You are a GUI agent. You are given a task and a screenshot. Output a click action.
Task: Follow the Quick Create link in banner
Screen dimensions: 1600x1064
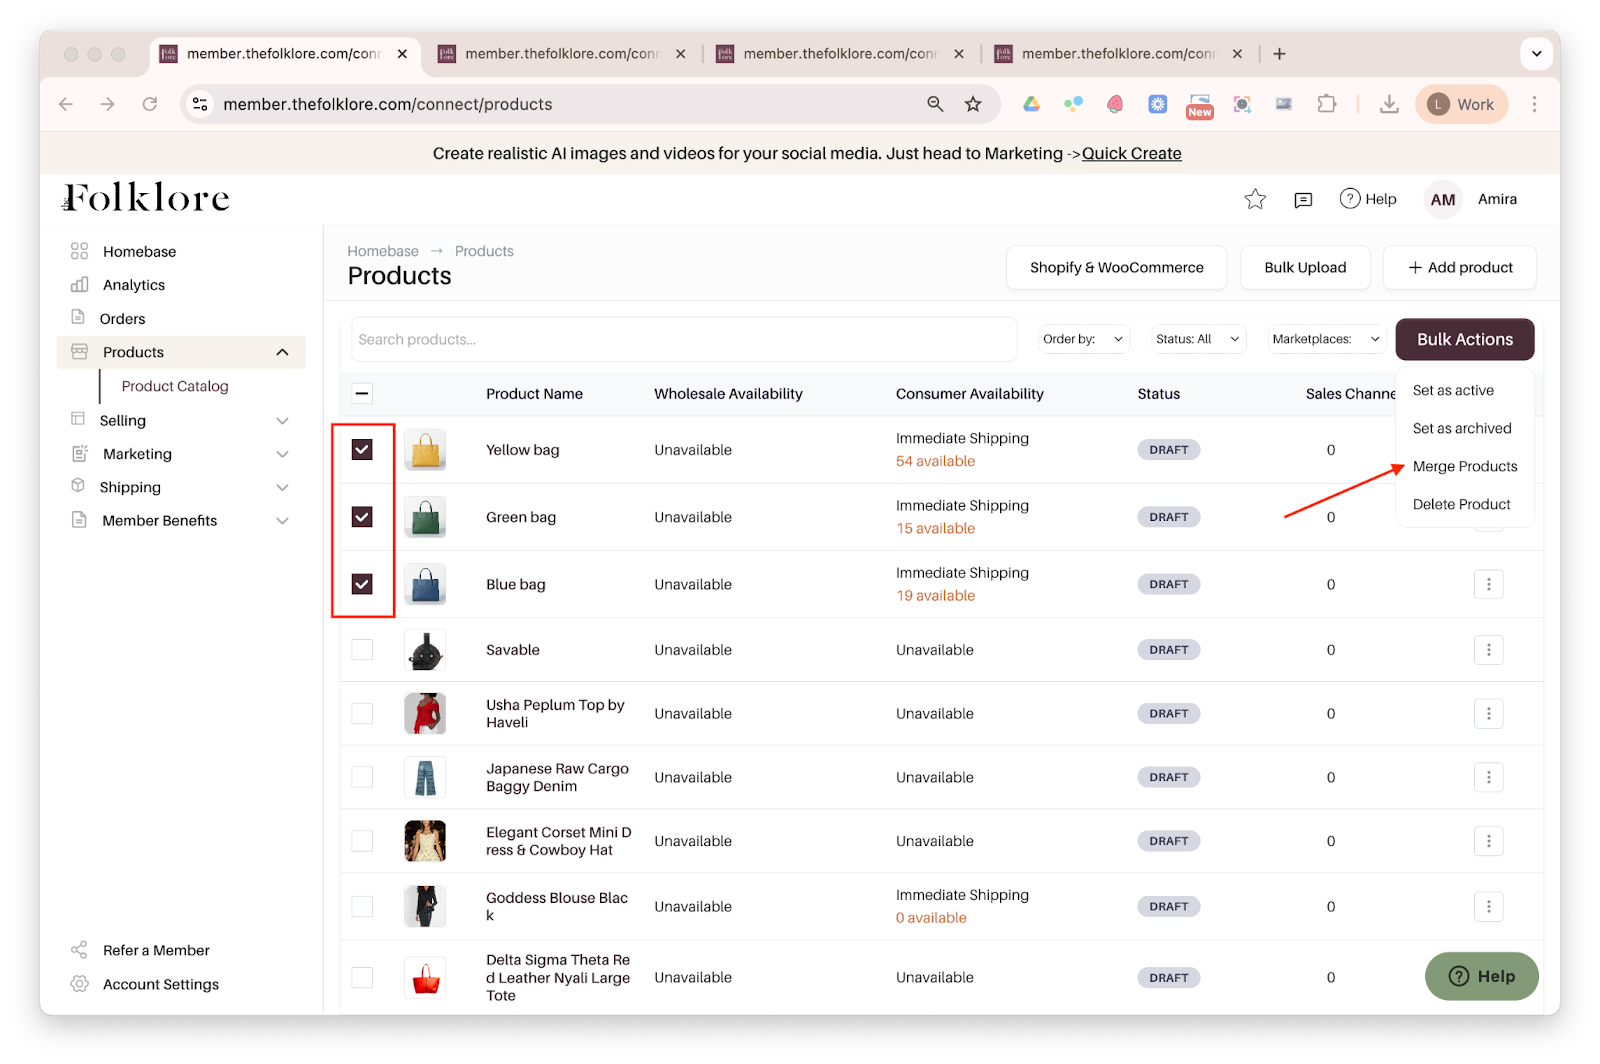pyautogui.click(x=1131, y=153)
